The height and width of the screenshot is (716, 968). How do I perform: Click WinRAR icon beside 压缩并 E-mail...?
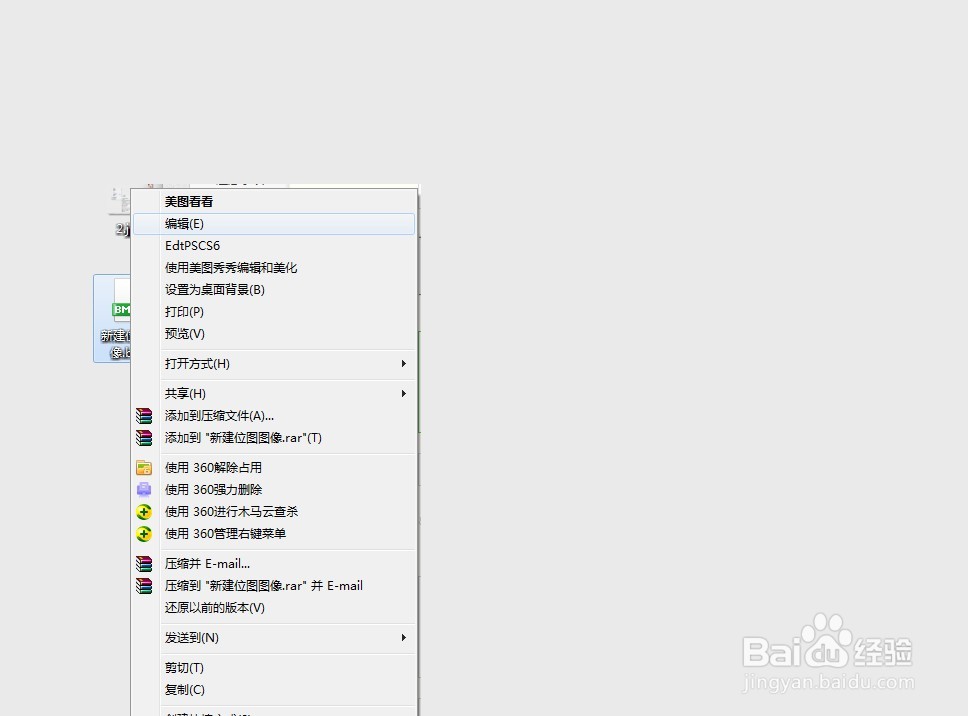tap(144, 564)
